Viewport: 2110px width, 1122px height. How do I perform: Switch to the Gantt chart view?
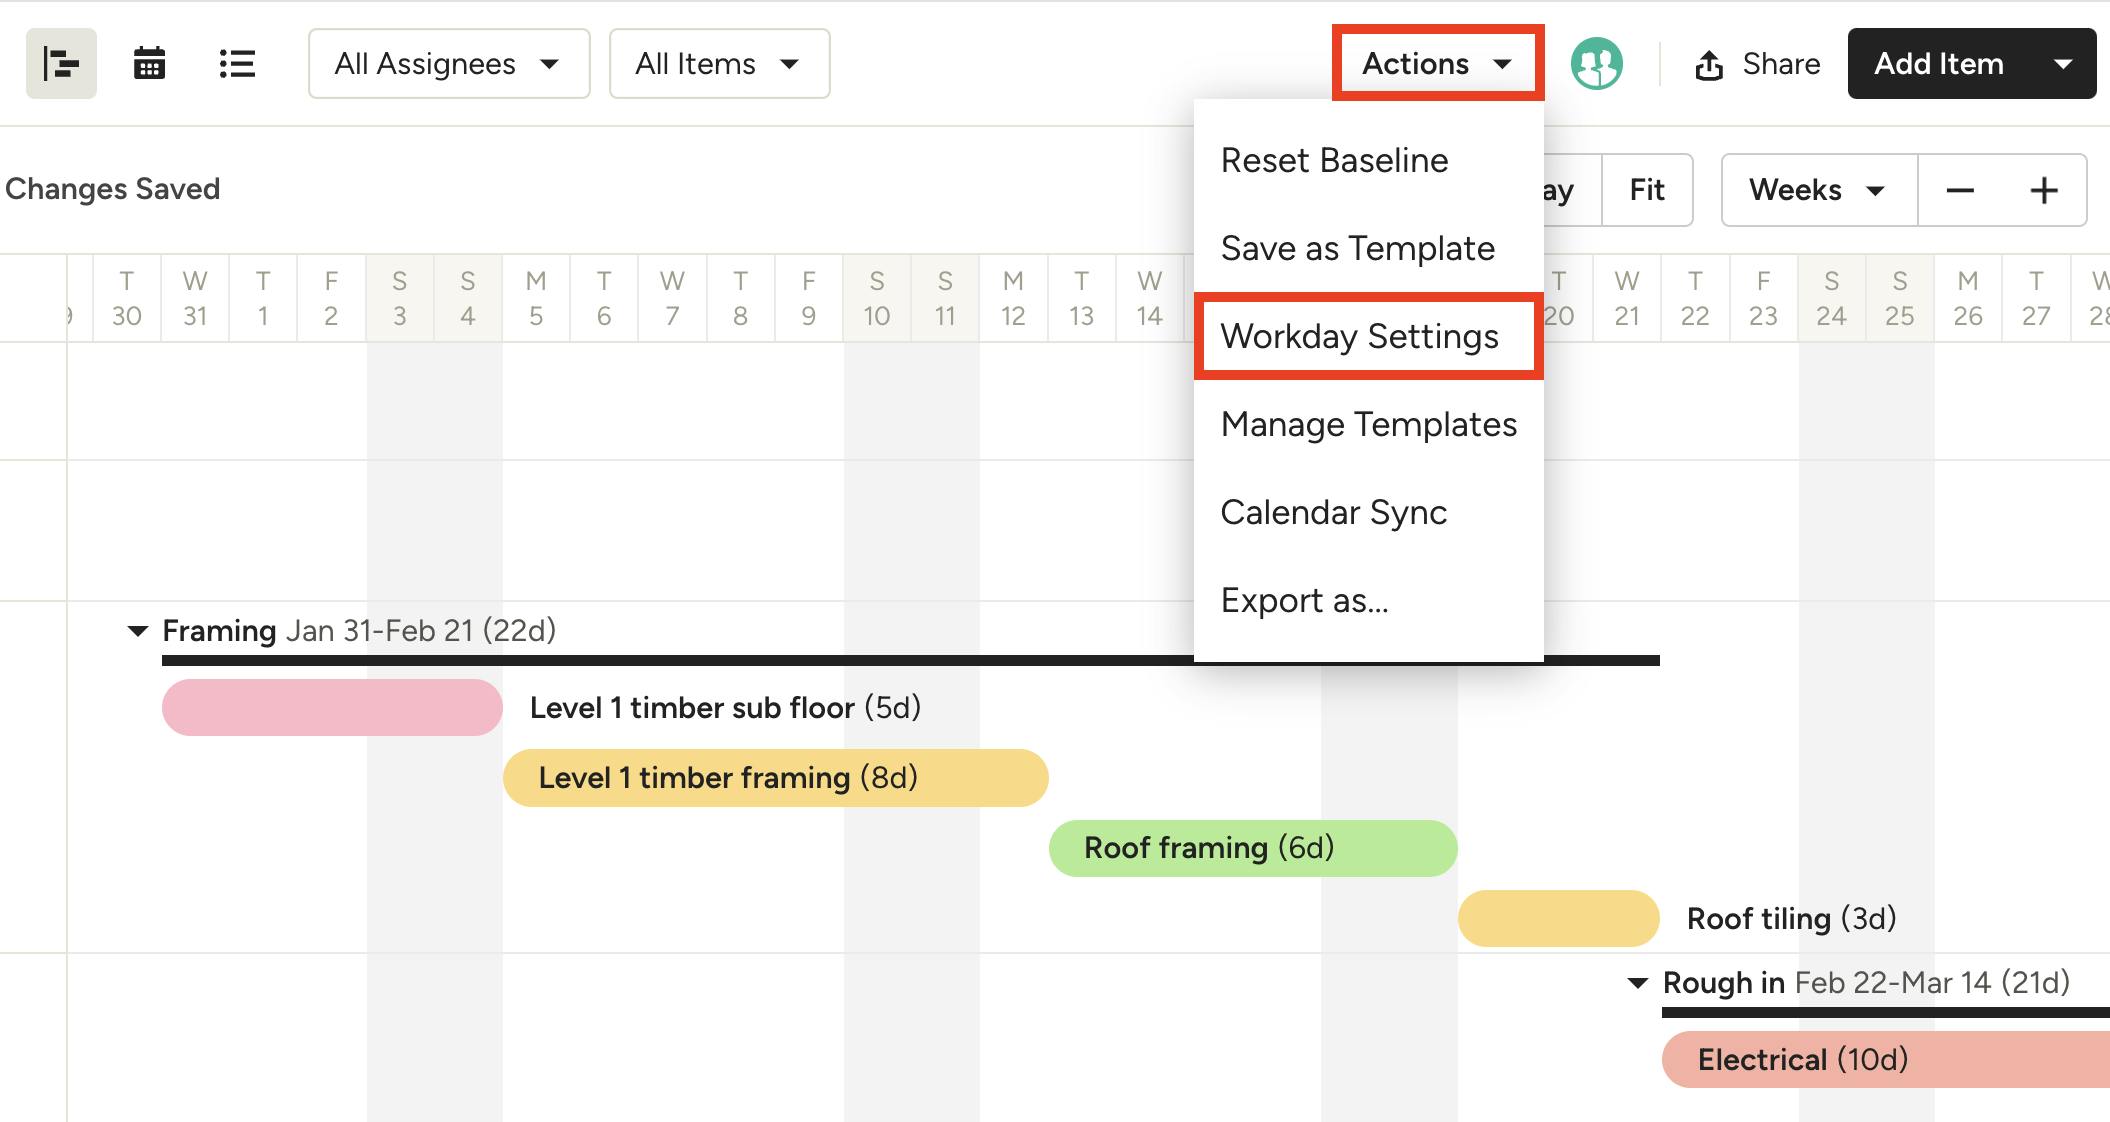tap(61, 63)
